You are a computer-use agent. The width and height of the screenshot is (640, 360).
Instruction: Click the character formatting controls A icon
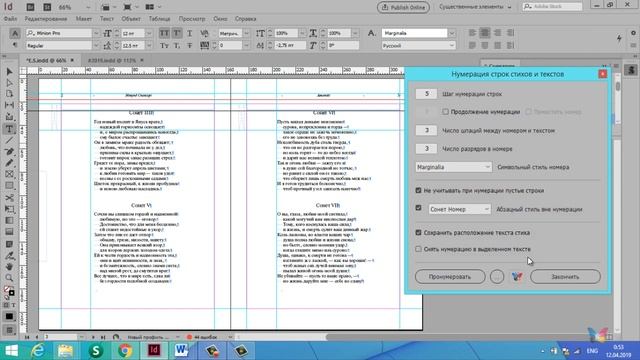coord(15,33)
